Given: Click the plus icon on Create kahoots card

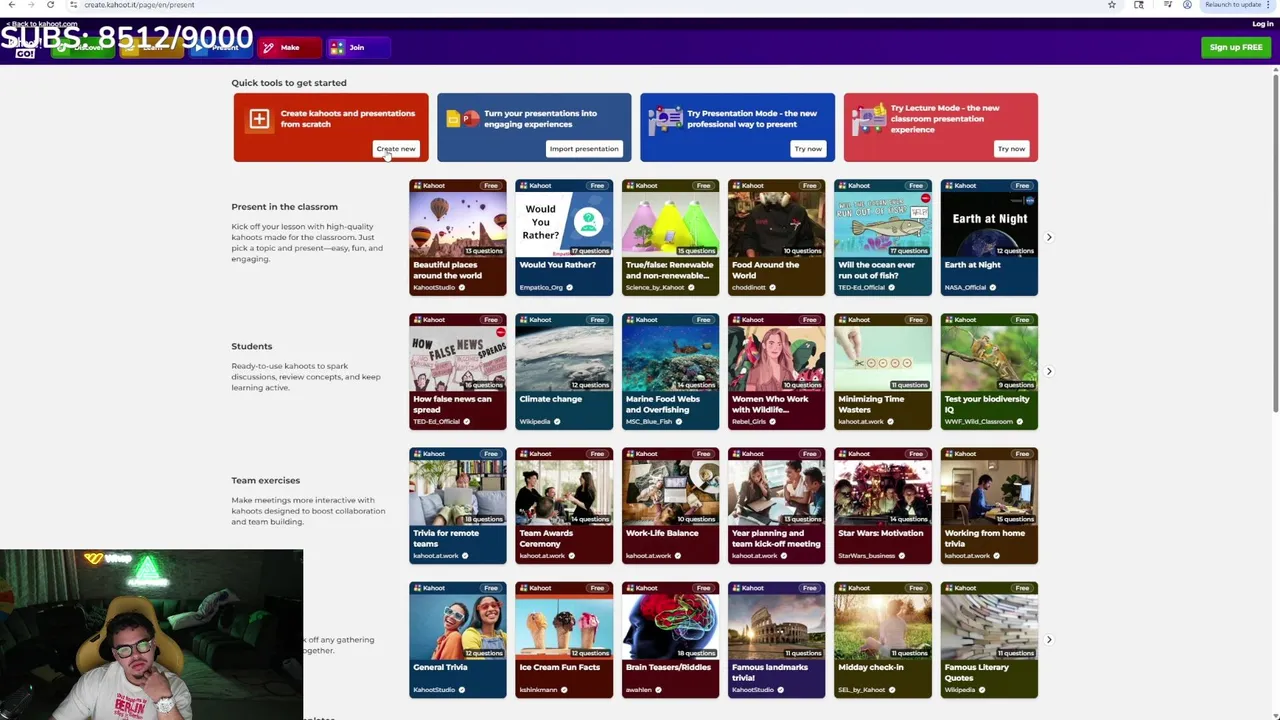Looking at the screenshot, I should tap(259, 119).
